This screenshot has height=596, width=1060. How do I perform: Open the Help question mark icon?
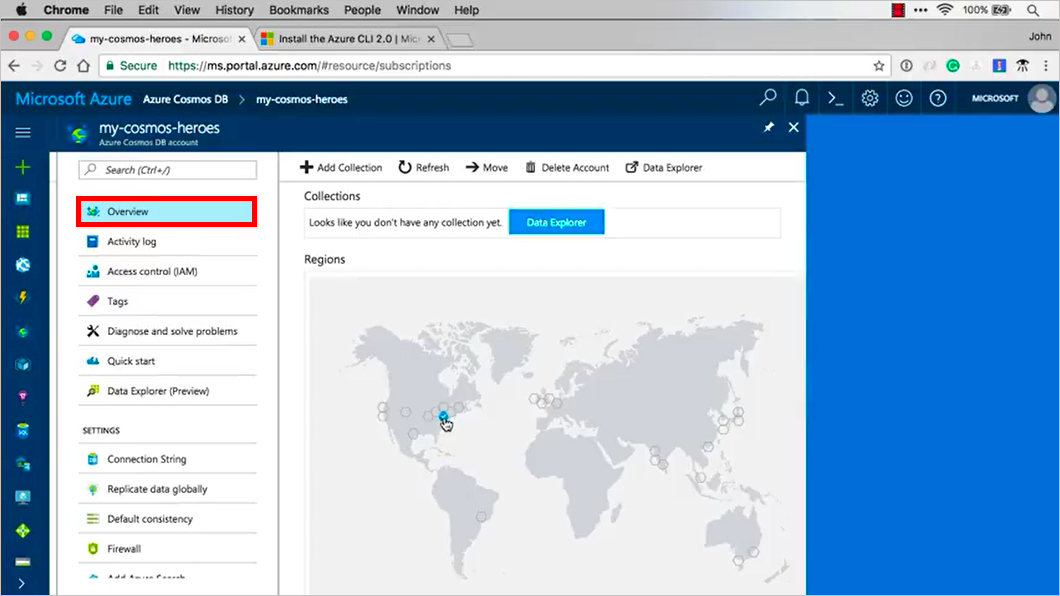(x=937, y=98)
